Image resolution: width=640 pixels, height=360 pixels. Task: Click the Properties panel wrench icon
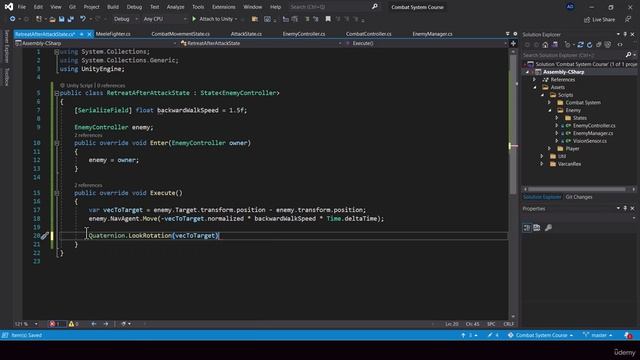[548, 228]
